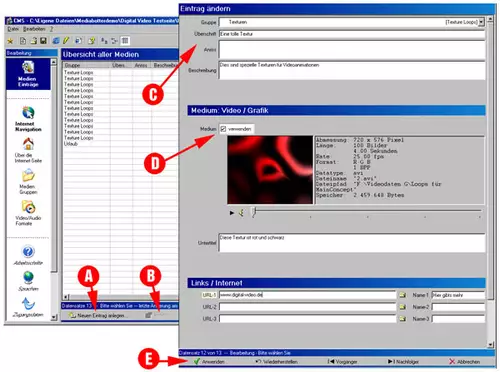
Task: Open the Datei menu
Action: coord(13,29)
